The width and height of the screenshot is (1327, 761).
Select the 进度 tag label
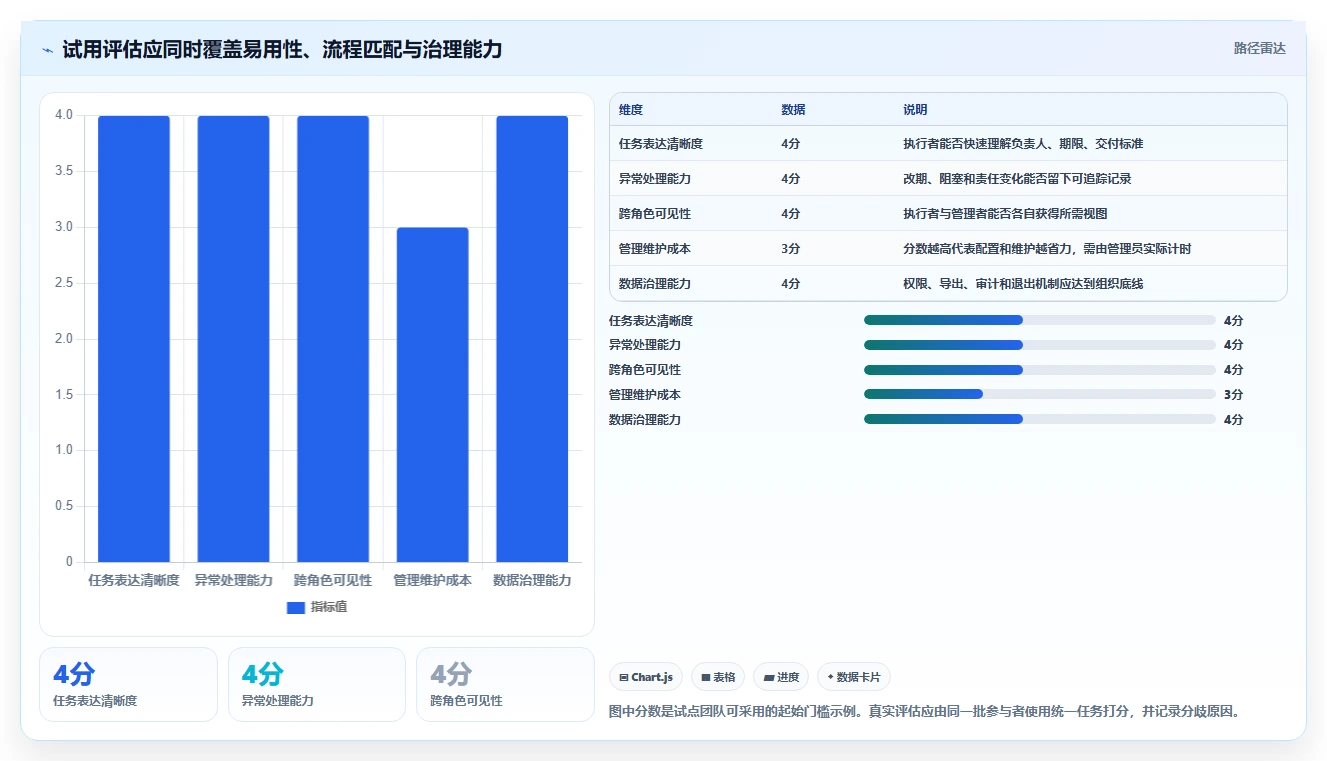[x=788, y=677]
